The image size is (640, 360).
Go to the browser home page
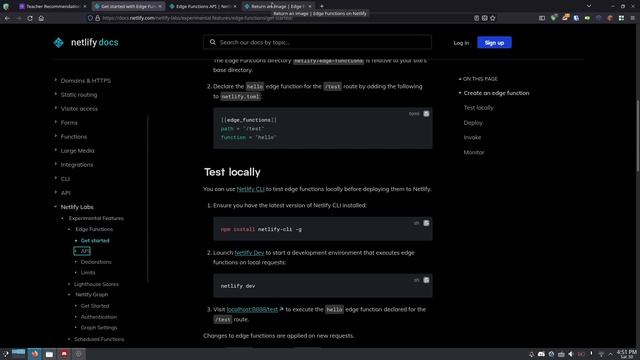41,18
